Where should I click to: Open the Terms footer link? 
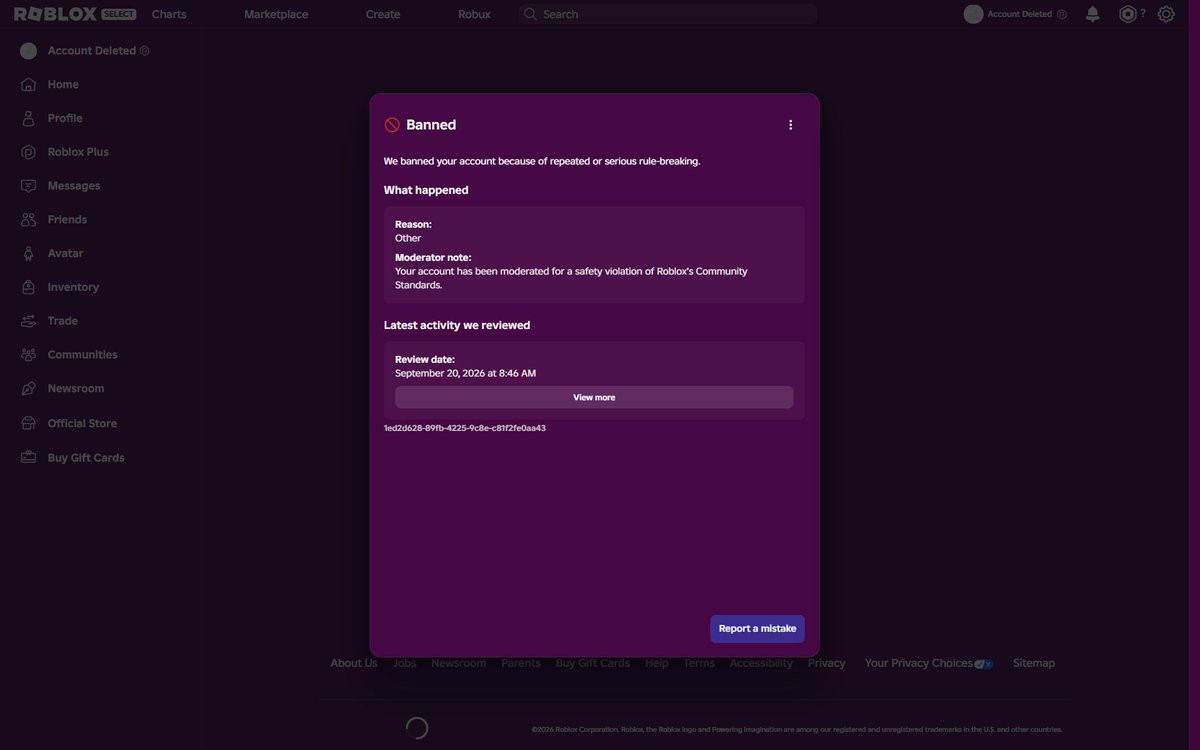pyautogui.click(x=699, y=663)
